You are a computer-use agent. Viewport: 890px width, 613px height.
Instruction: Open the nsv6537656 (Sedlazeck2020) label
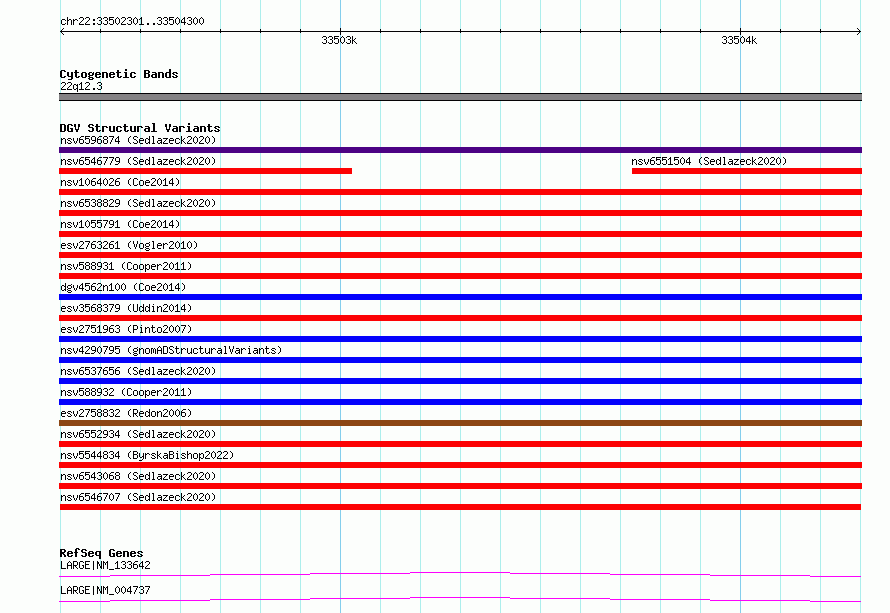(138, 371)
